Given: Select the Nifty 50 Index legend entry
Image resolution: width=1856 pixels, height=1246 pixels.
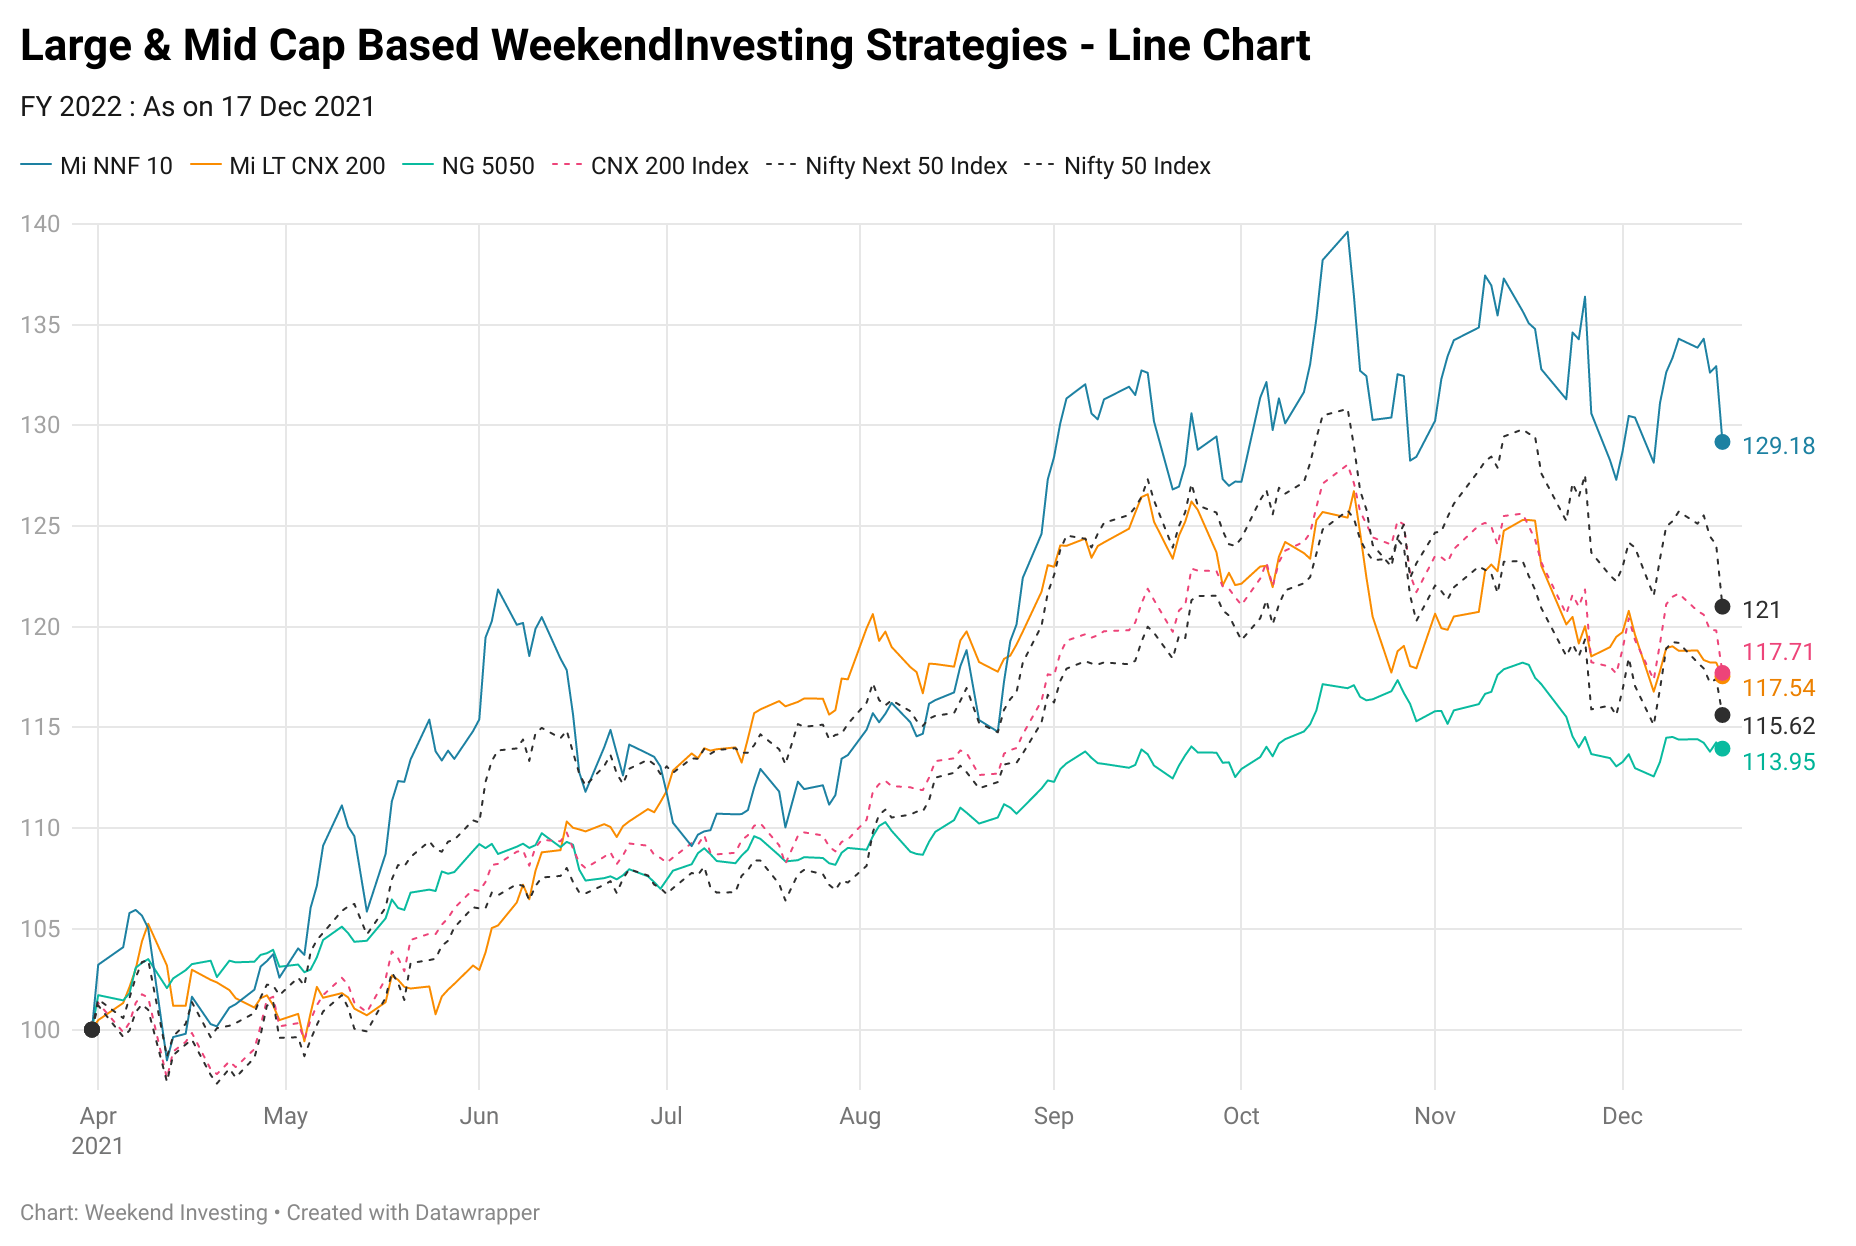Looking at the screenshot, I should 1118,166.
